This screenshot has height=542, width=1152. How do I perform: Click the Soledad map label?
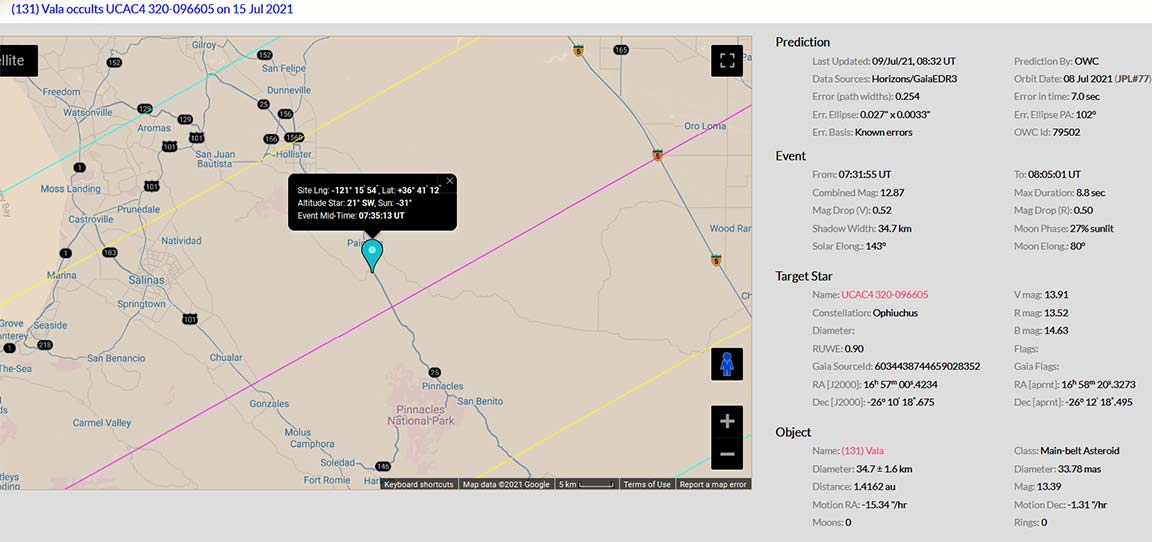pos(338,463)
